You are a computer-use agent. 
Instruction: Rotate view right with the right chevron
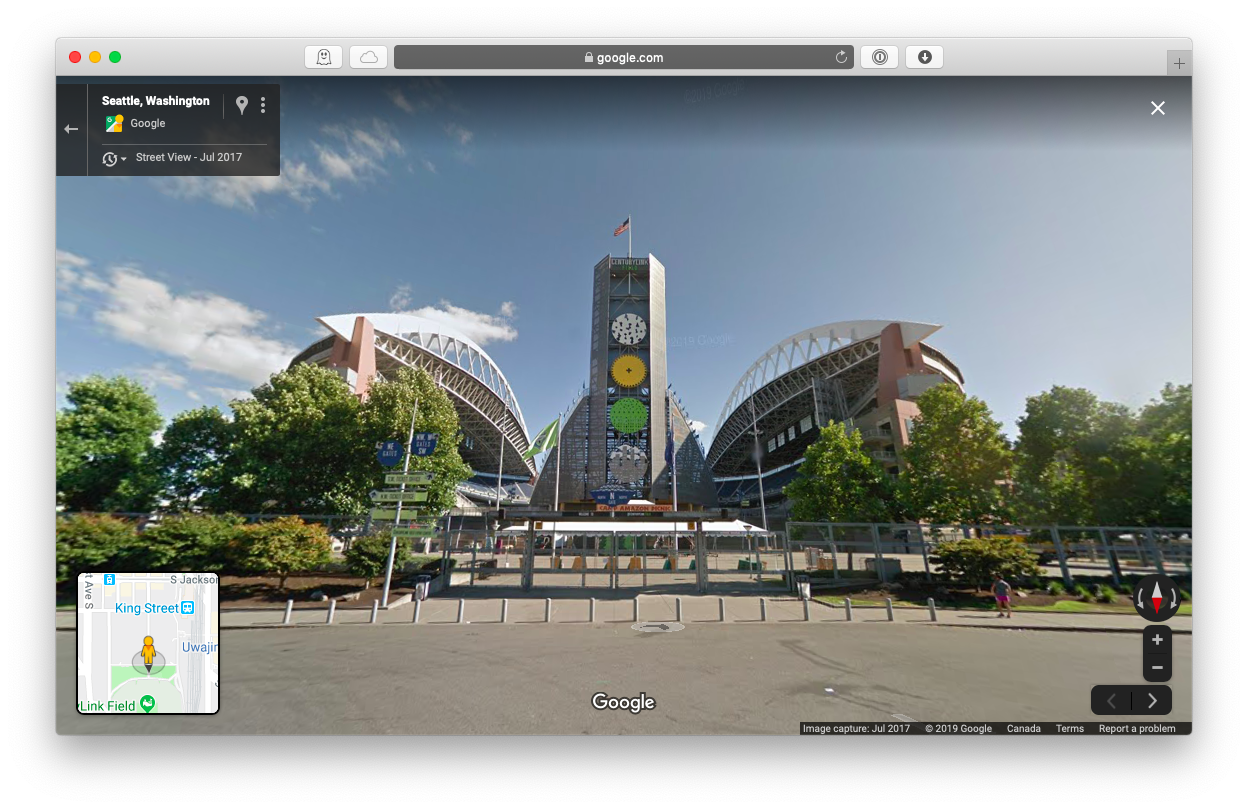point(1152,700)
